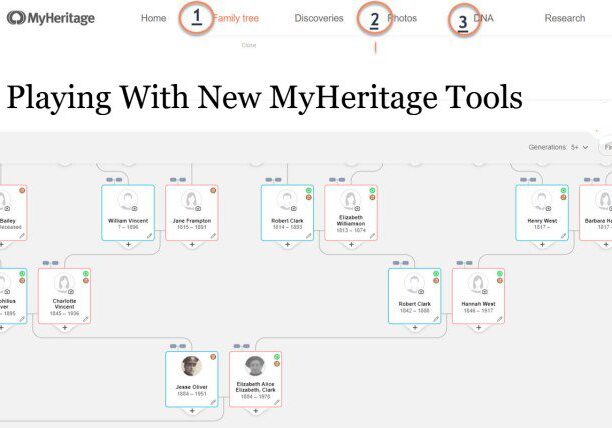Image resolution: width=612 pixels, height=428 pixels.
Task: Open the orange match icon on Elizabeth Alice Clark
Action: pos(277,364)
